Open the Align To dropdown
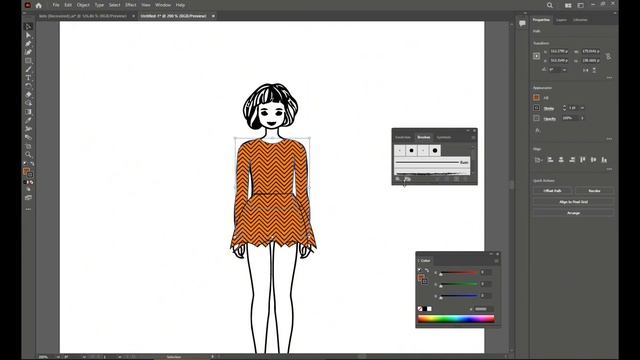 (x=538, y=160)
